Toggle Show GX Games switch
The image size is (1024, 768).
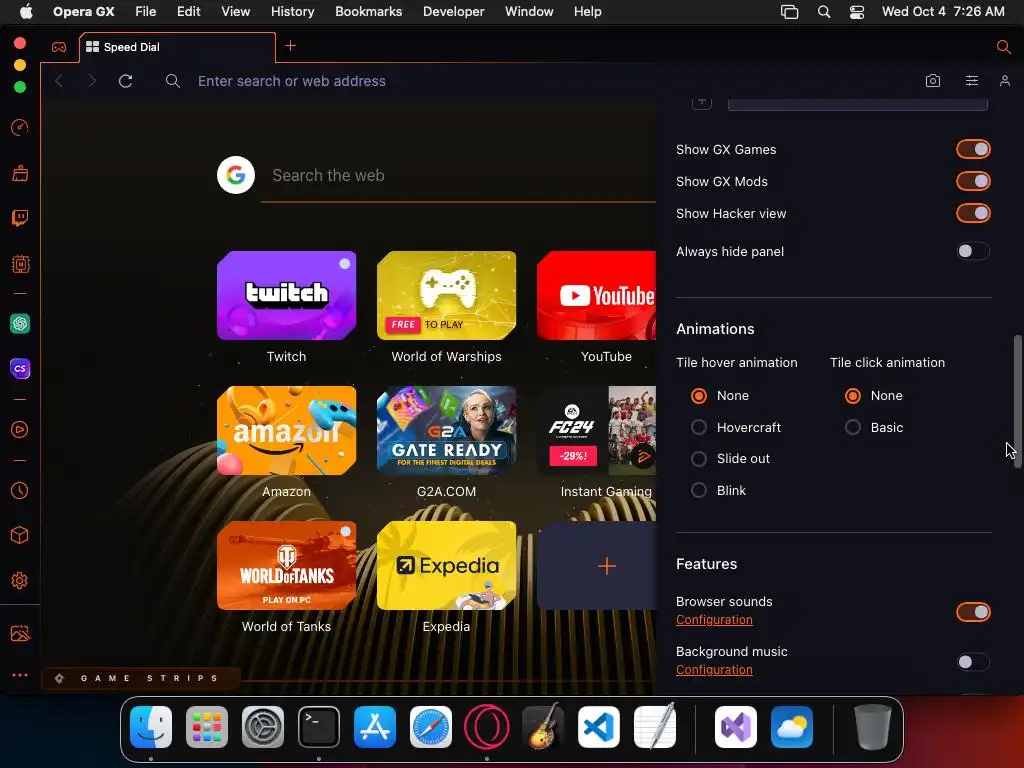tap(973, 150)
